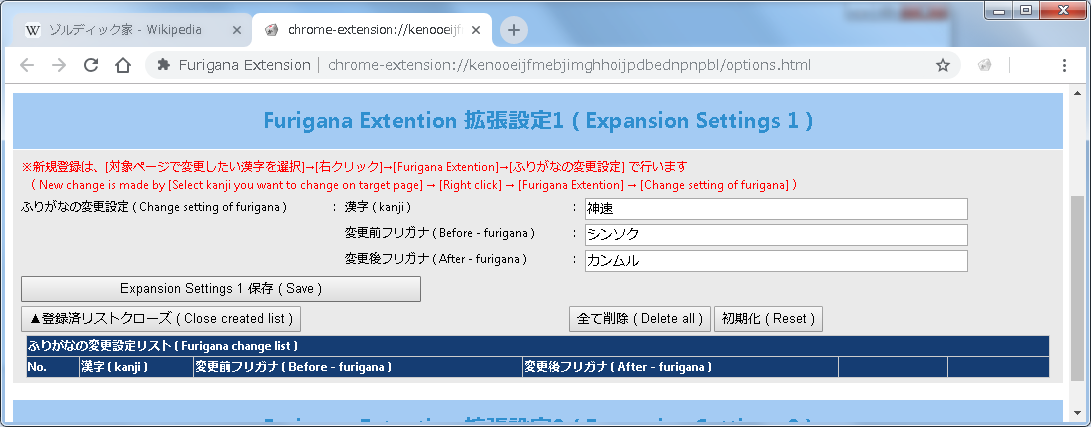Edit the Before-furigana field シンソク

coord(776,235)
